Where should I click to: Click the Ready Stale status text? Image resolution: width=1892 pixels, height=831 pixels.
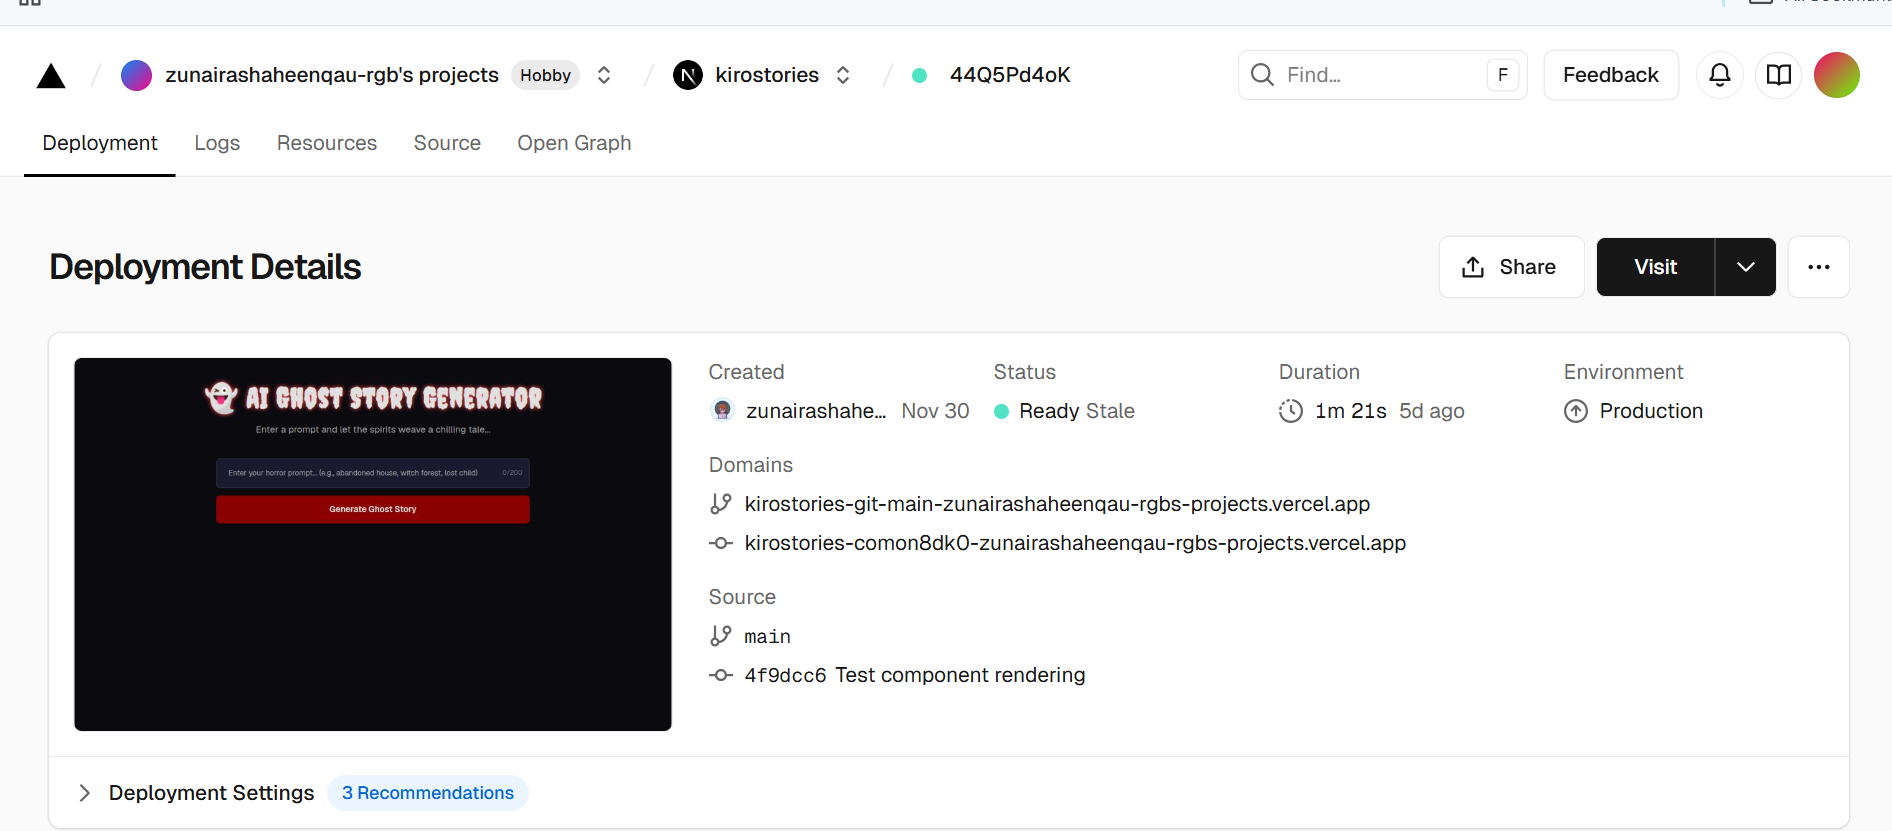click(1077, 411)
